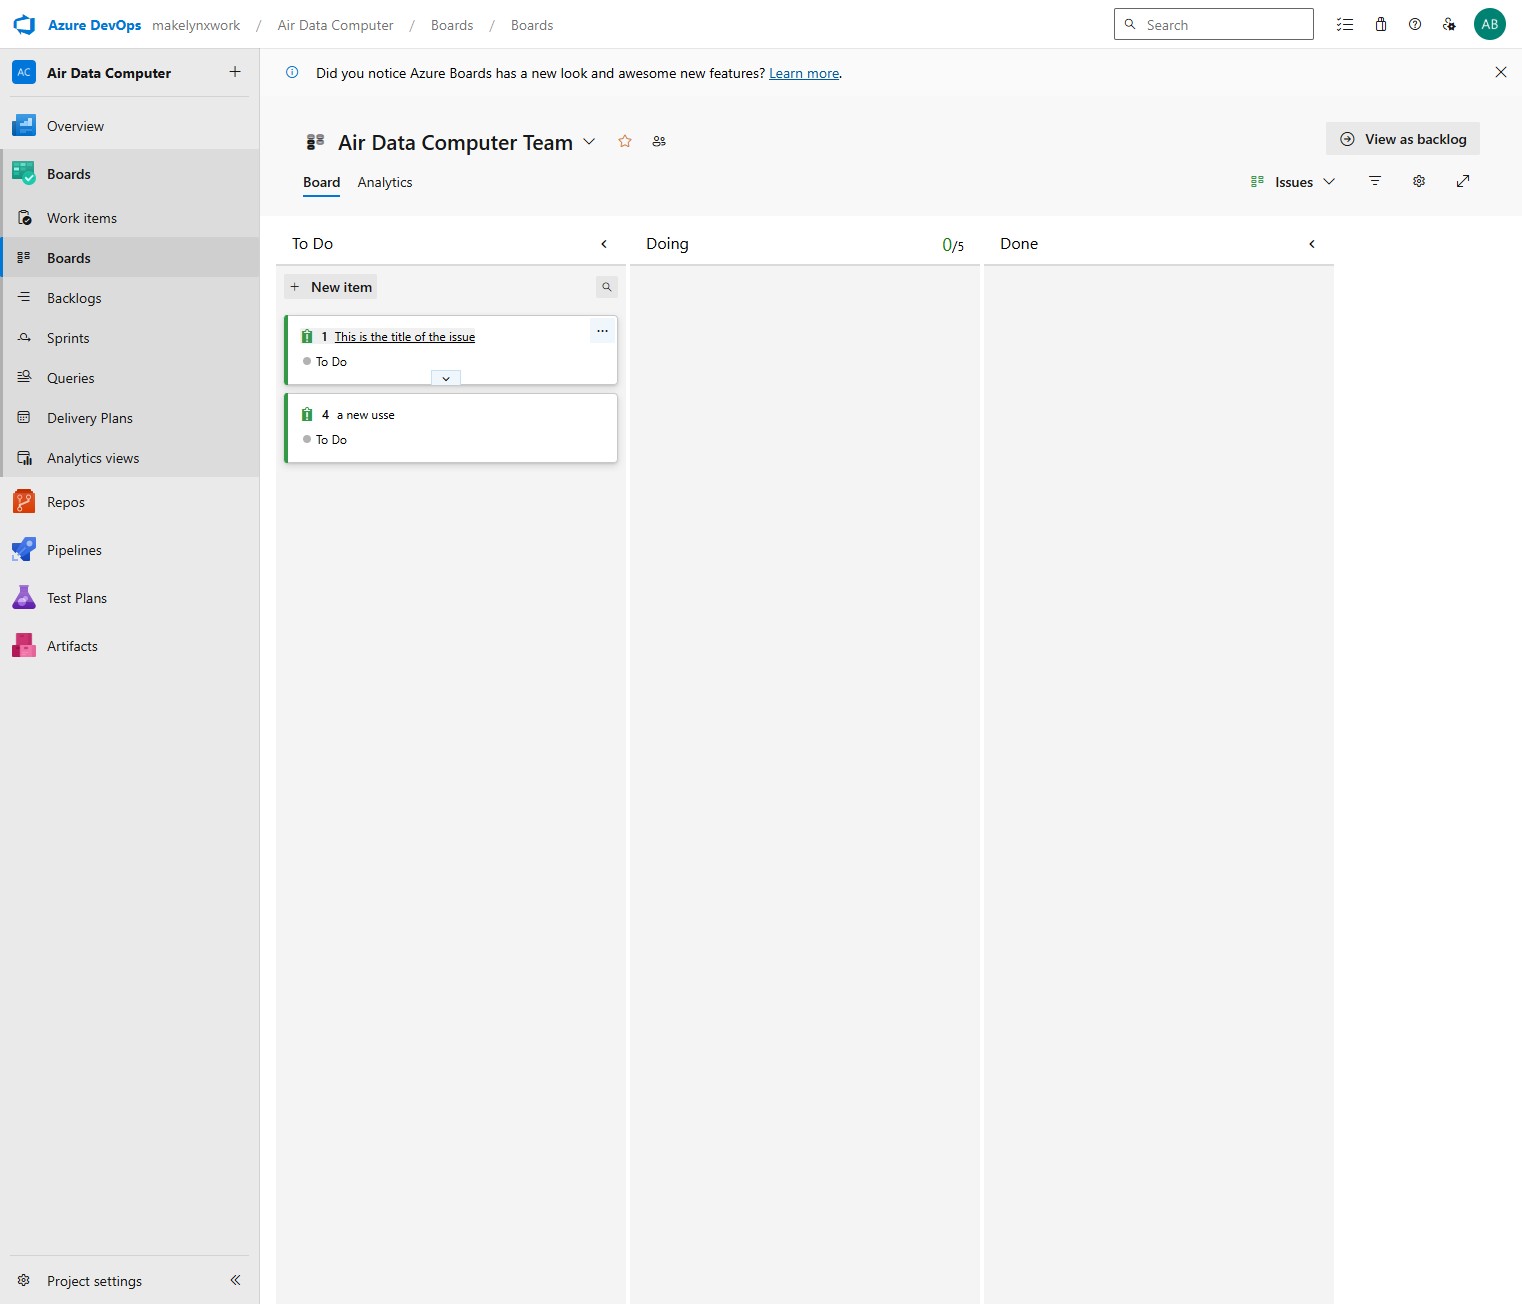Open the Marketplace shopping bag icon
1522x1304 pixels.
1381,25
